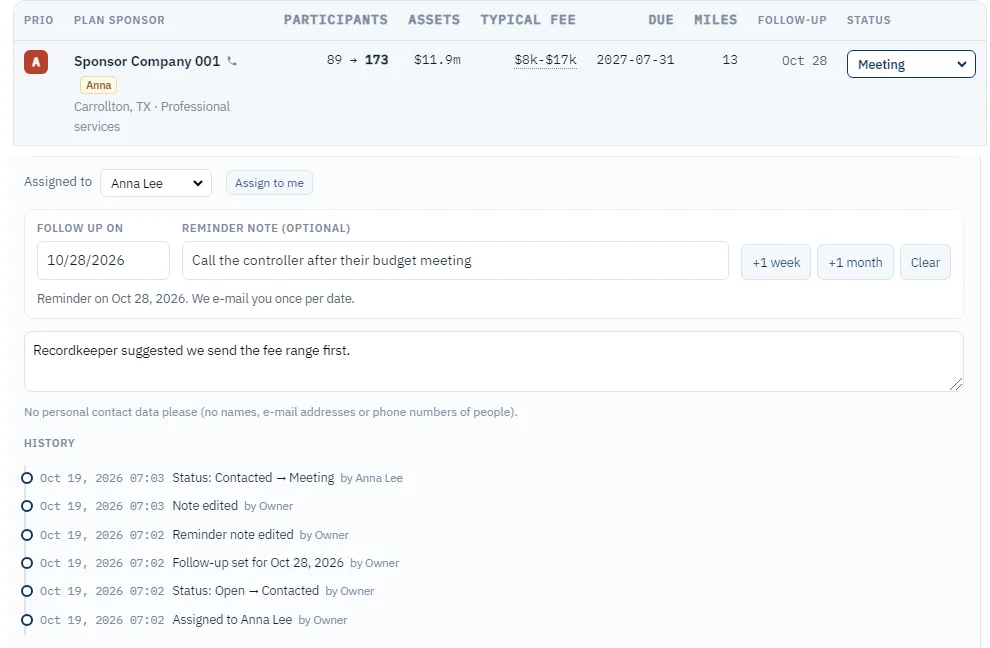Click the Anna tag under the sponsor name
Screen dimensions: 990x648
click(x=98, y=85)
